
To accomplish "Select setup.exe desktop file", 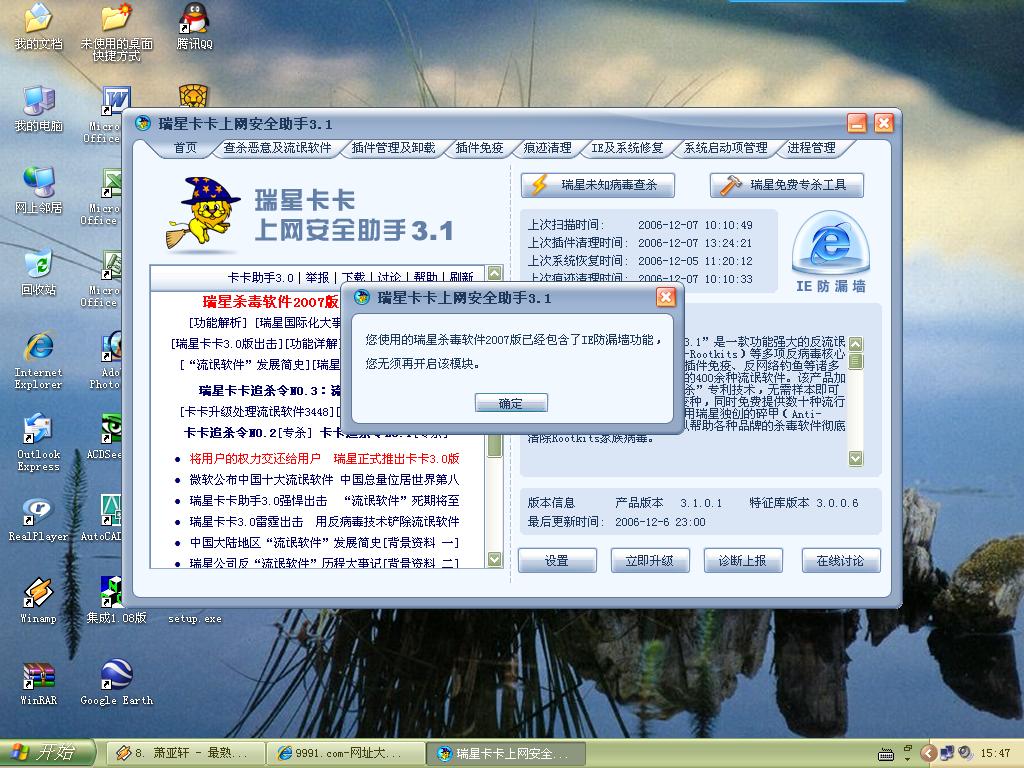I will click(195, 618).
